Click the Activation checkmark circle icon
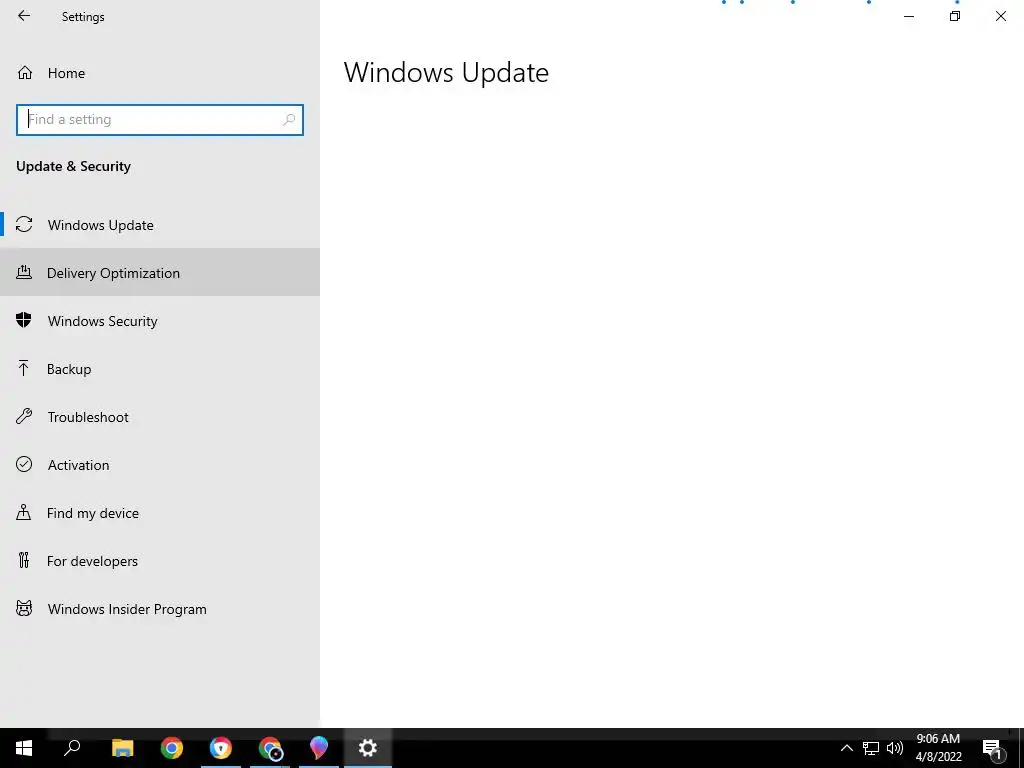This screenshot has height=768, width=1024. tap(24, 464)
